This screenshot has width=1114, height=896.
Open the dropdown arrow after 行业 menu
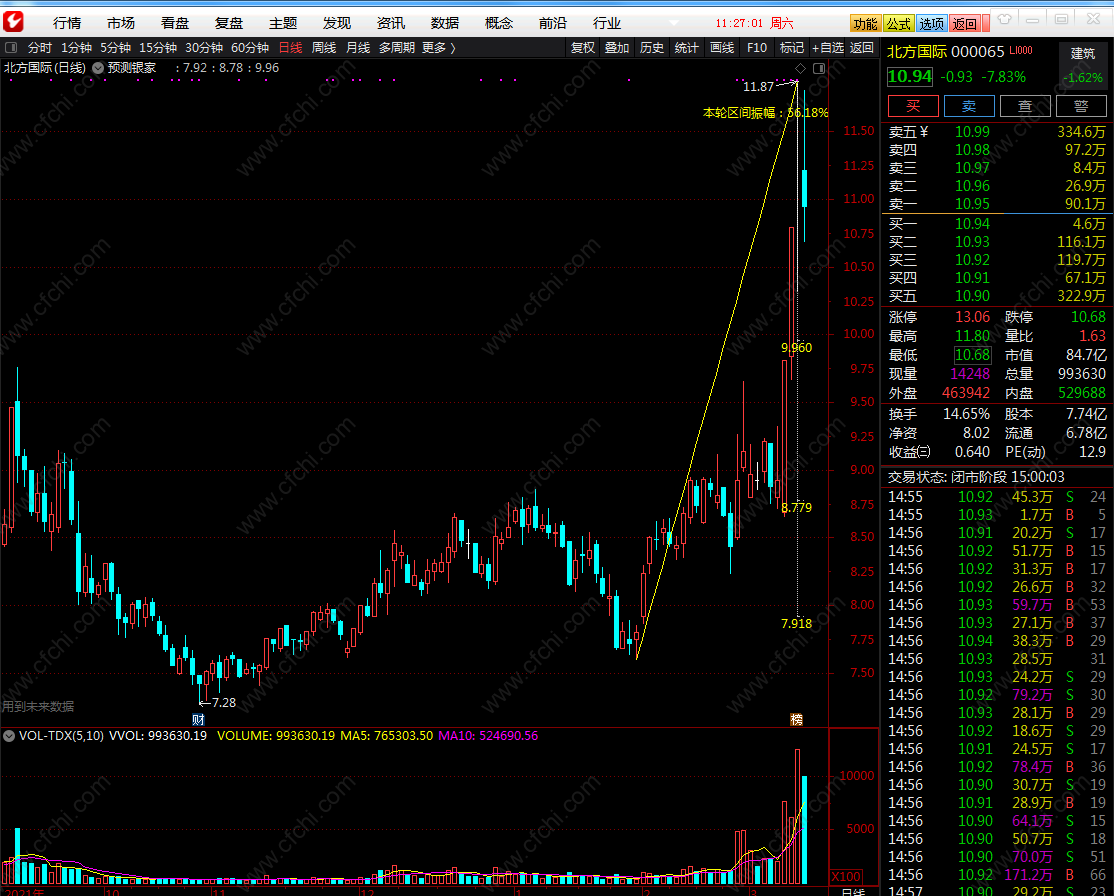click(x=674, y=23)
